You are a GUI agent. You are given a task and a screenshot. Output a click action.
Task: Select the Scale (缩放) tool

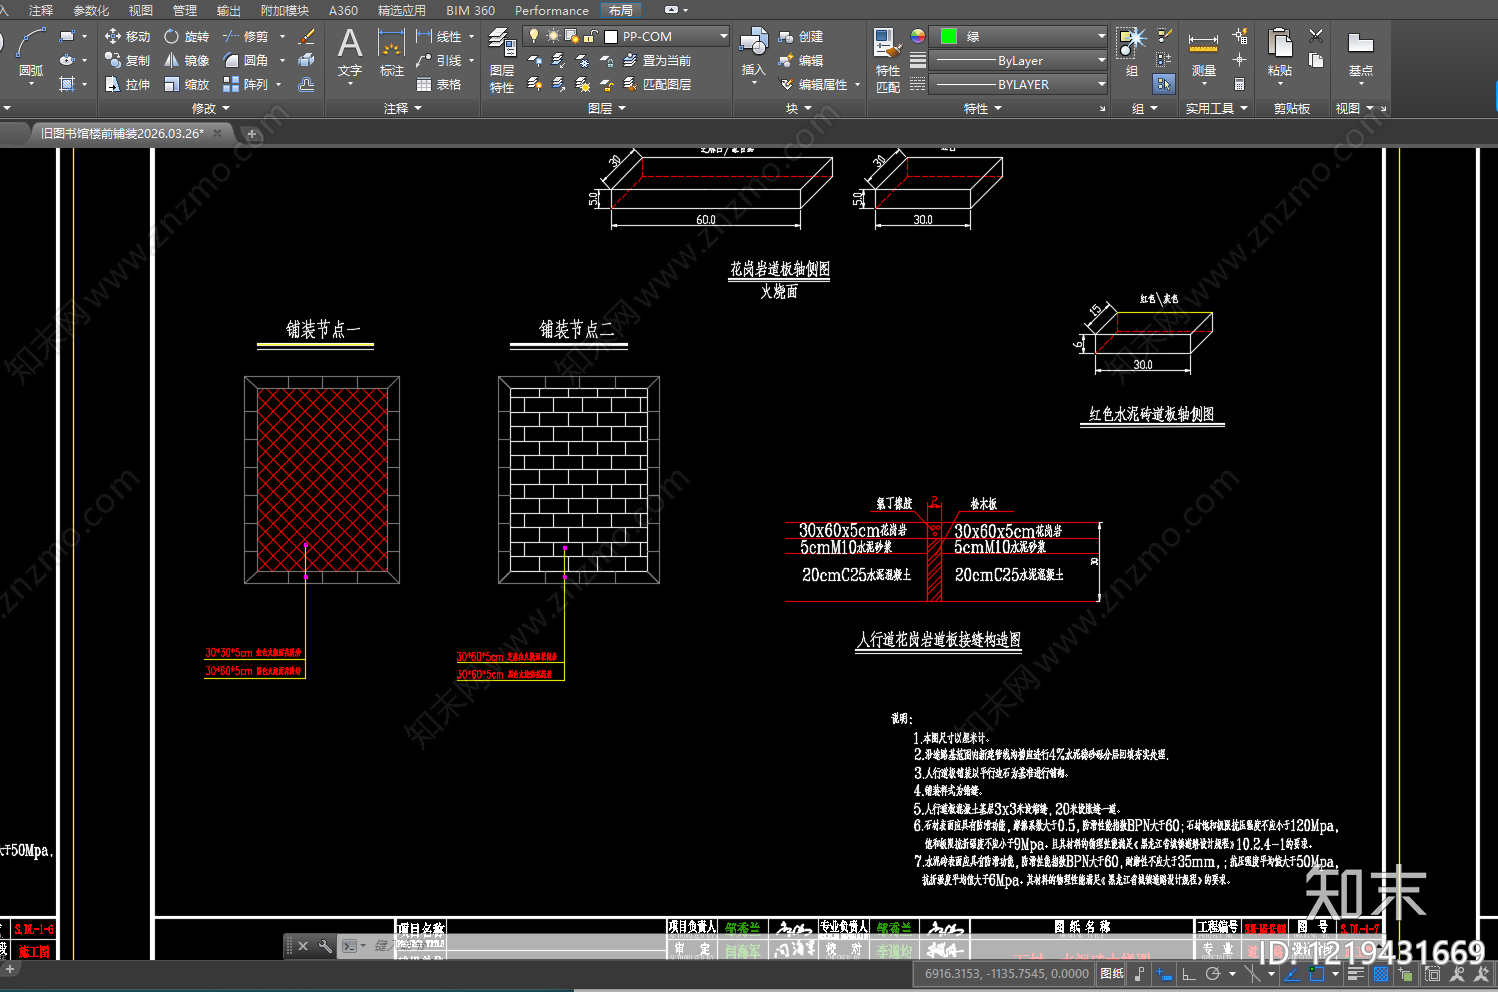pyautogui.click(x=186, y=84)
